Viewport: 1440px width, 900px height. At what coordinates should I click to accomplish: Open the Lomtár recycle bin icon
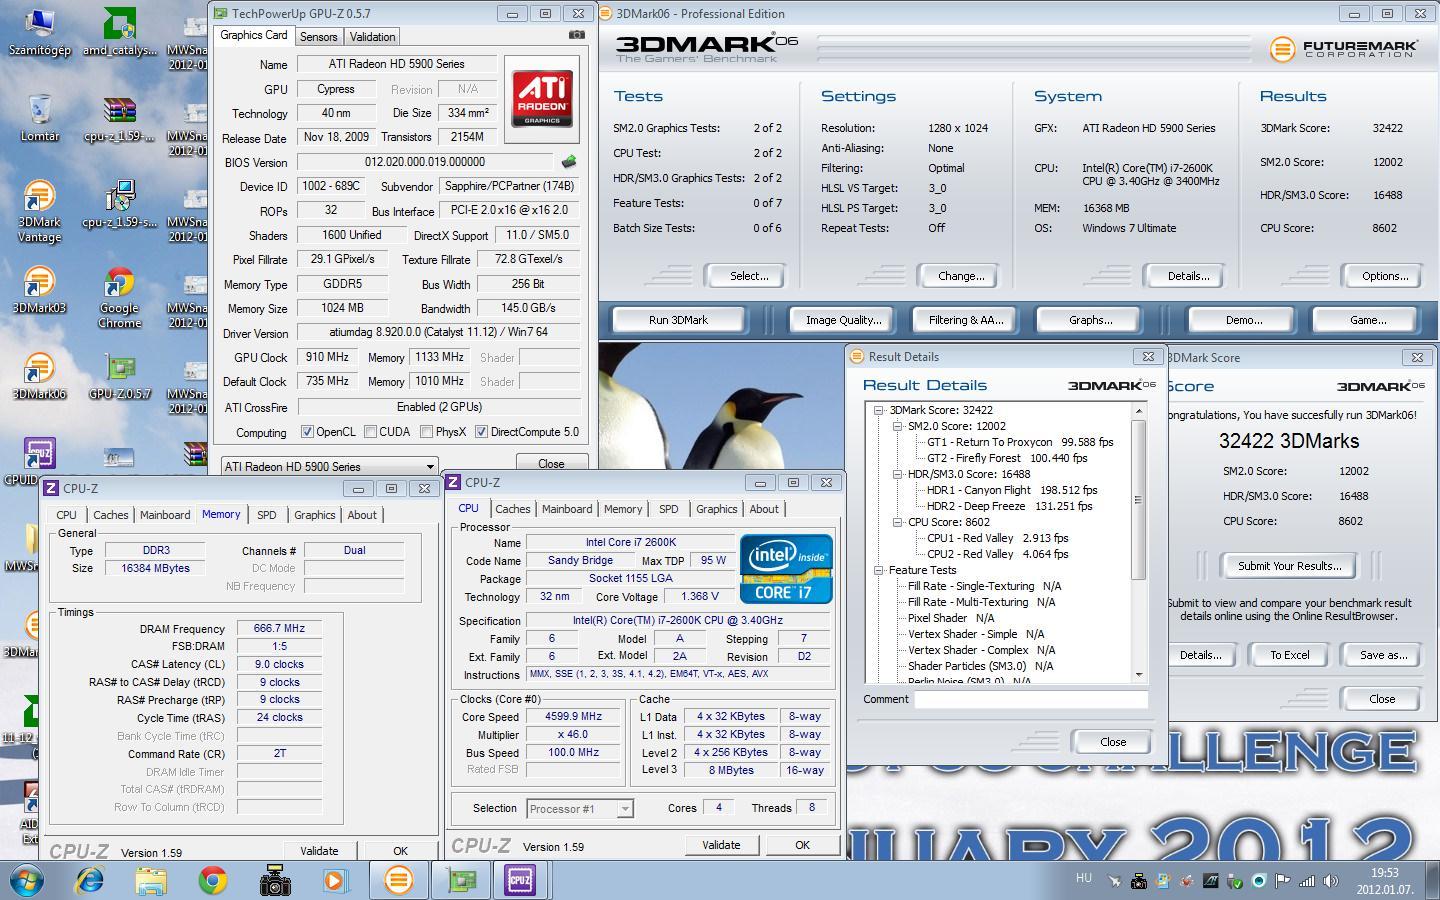(x=40, y=118)
